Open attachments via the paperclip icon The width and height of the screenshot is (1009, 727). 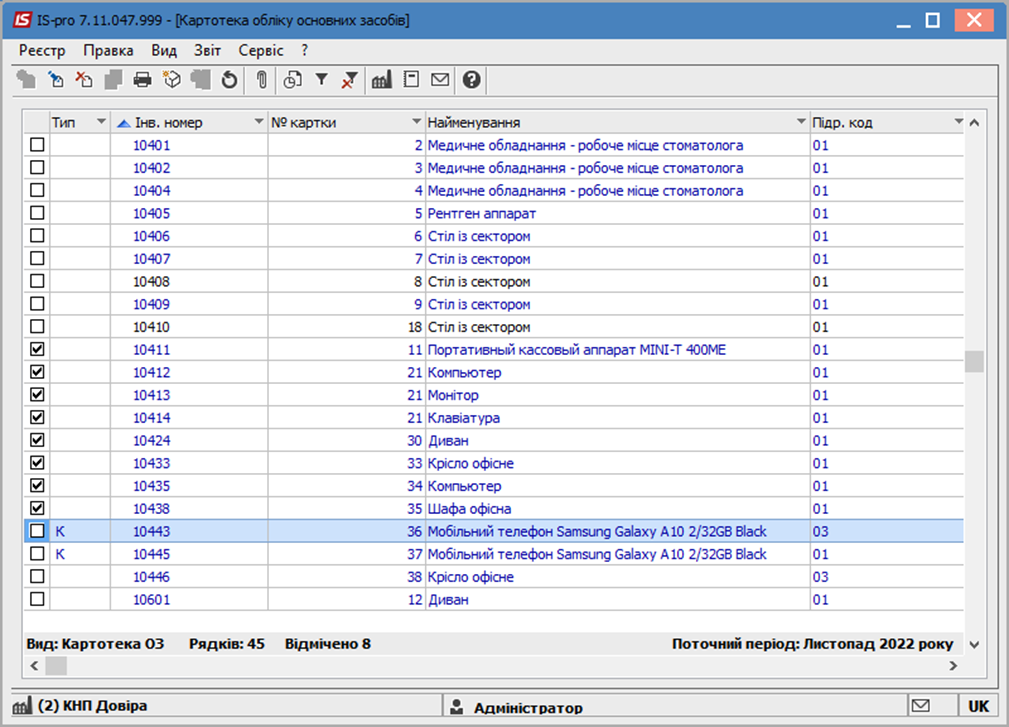261,80
